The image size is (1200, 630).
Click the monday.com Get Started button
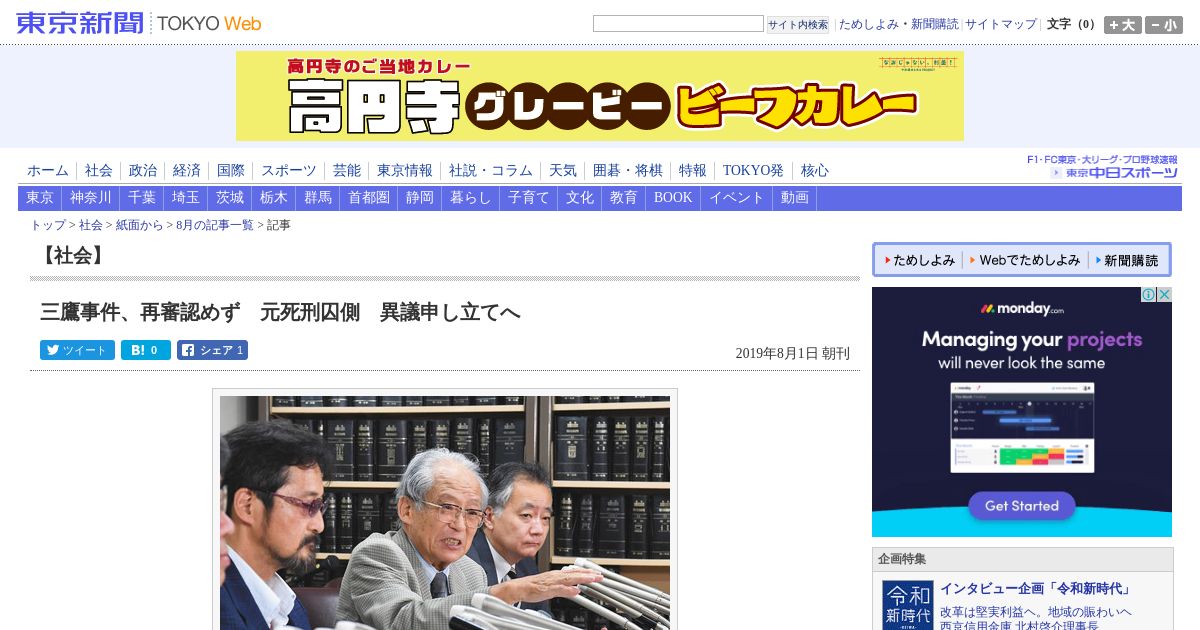(1021, 506)
